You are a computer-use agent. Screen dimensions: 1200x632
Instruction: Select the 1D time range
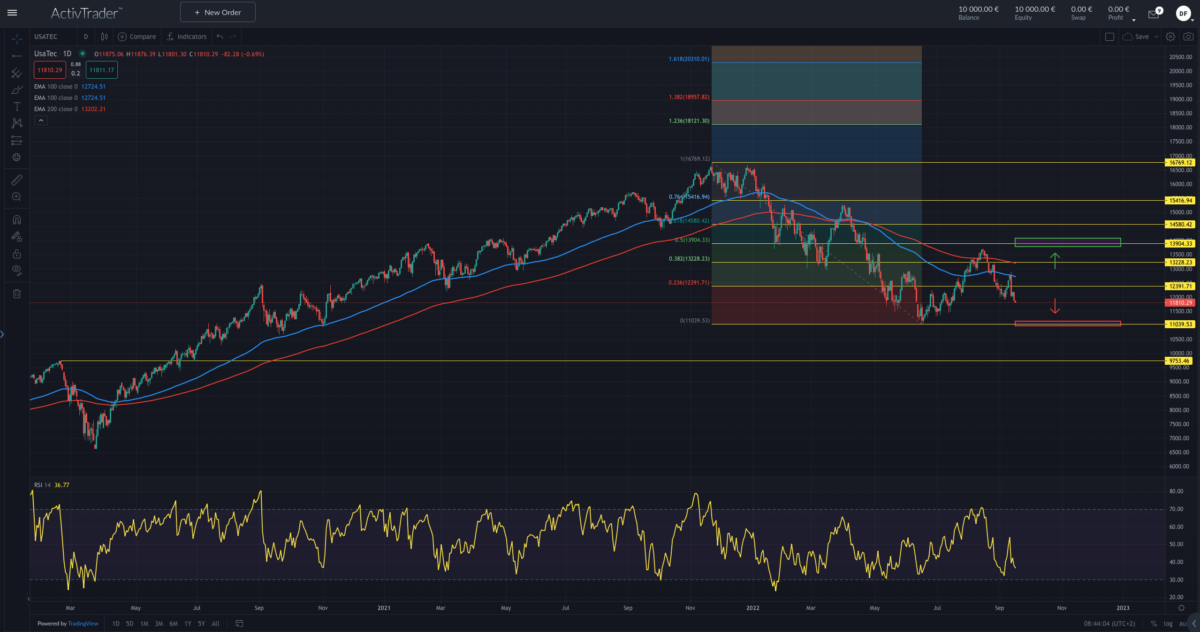click(x=115, y=623)
